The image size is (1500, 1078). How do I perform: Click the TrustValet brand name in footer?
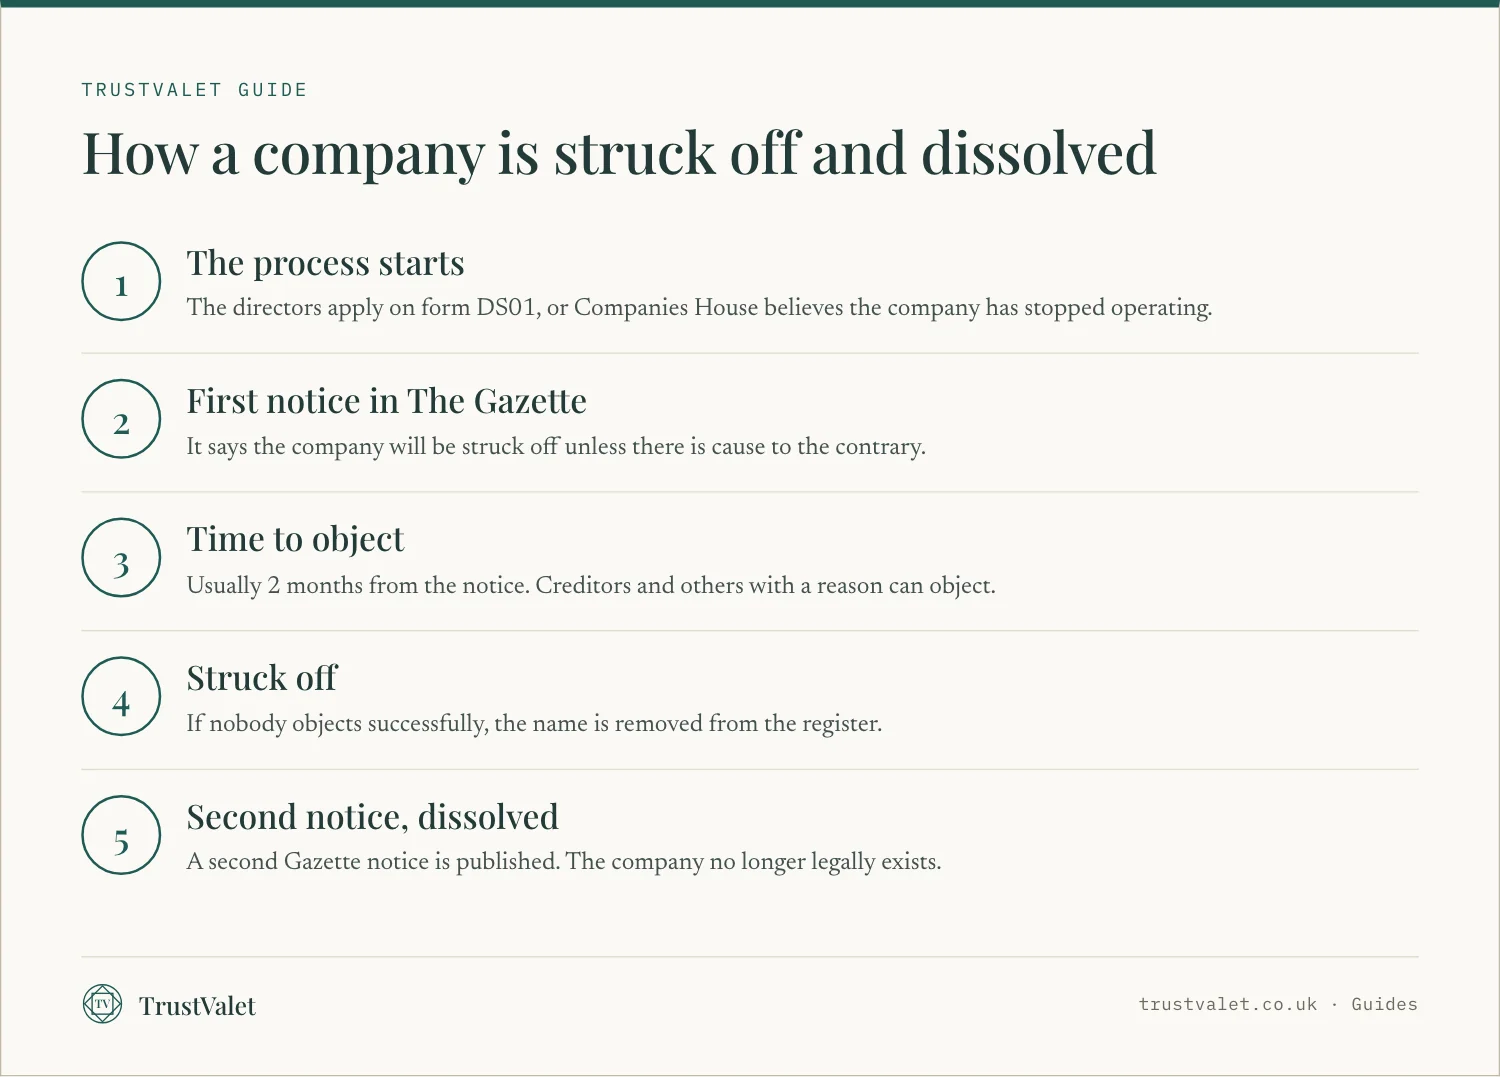197,1006
